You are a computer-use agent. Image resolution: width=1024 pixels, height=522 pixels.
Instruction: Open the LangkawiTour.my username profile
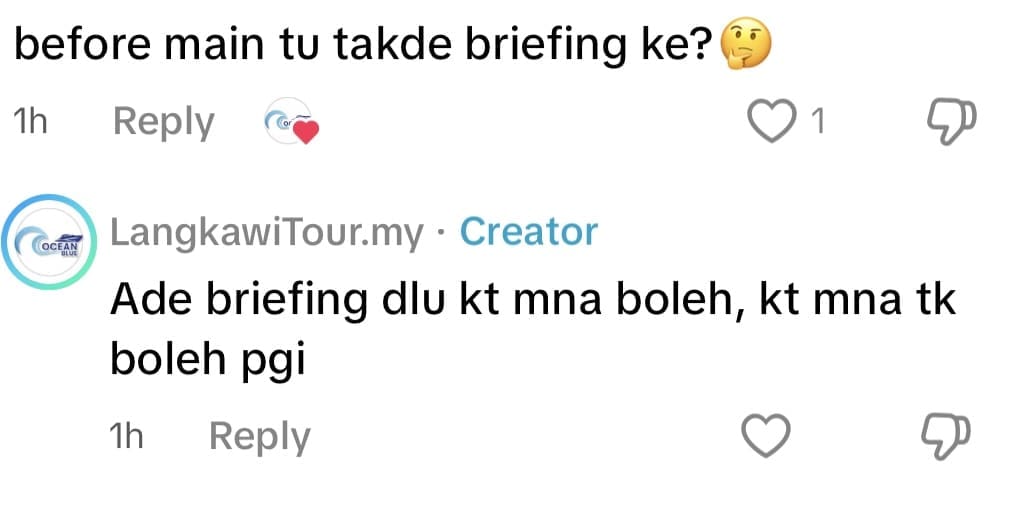pos(268,232)
